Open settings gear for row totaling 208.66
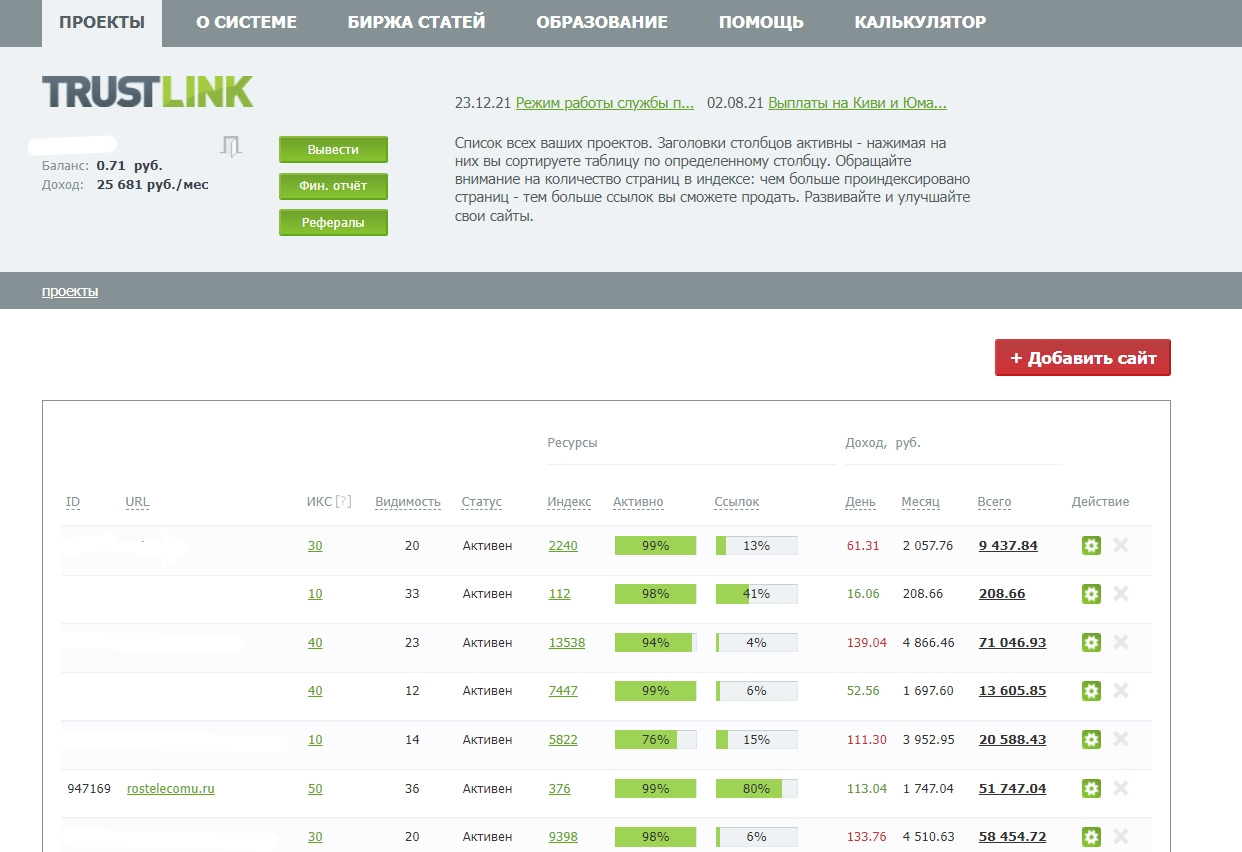 click(1091, 593)
